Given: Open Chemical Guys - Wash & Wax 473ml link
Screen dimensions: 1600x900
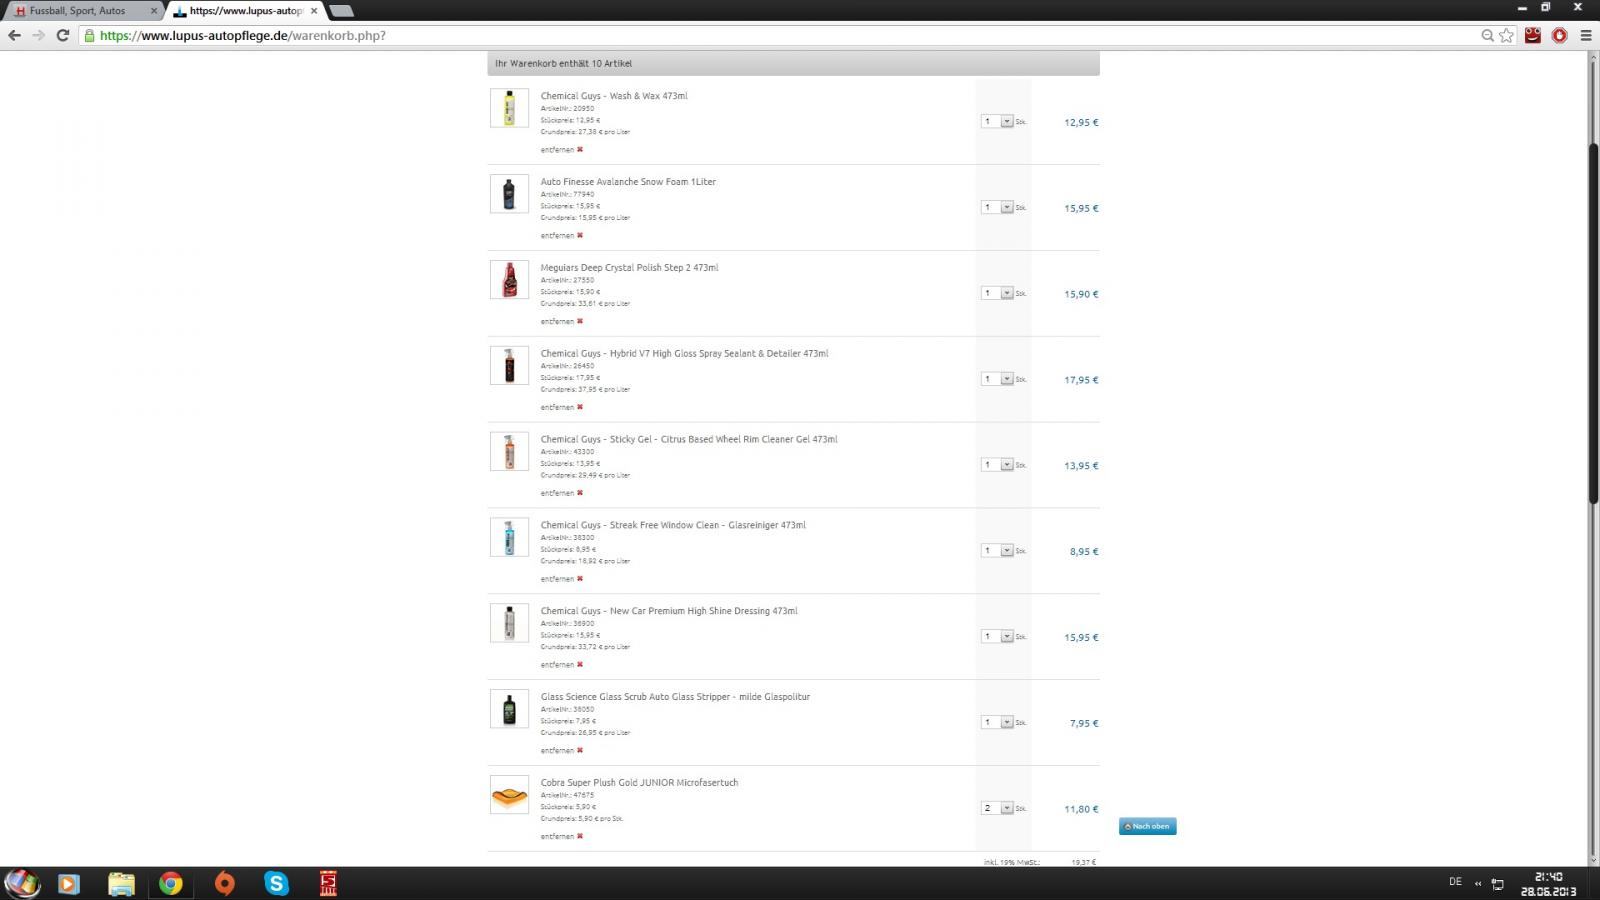Looking at the screenshot, I should [x=614, y=96].
